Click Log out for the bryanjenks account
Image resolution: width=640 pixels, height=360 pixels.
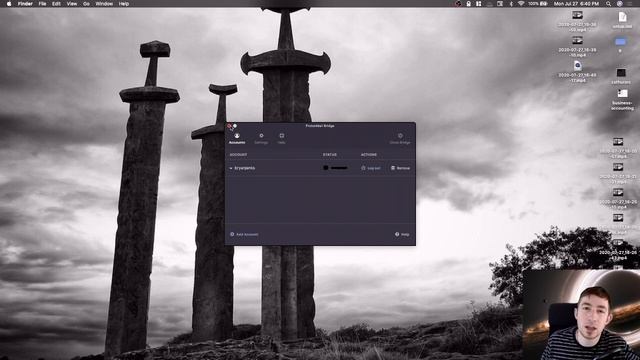pyautogui.click(x=371, y=168)
